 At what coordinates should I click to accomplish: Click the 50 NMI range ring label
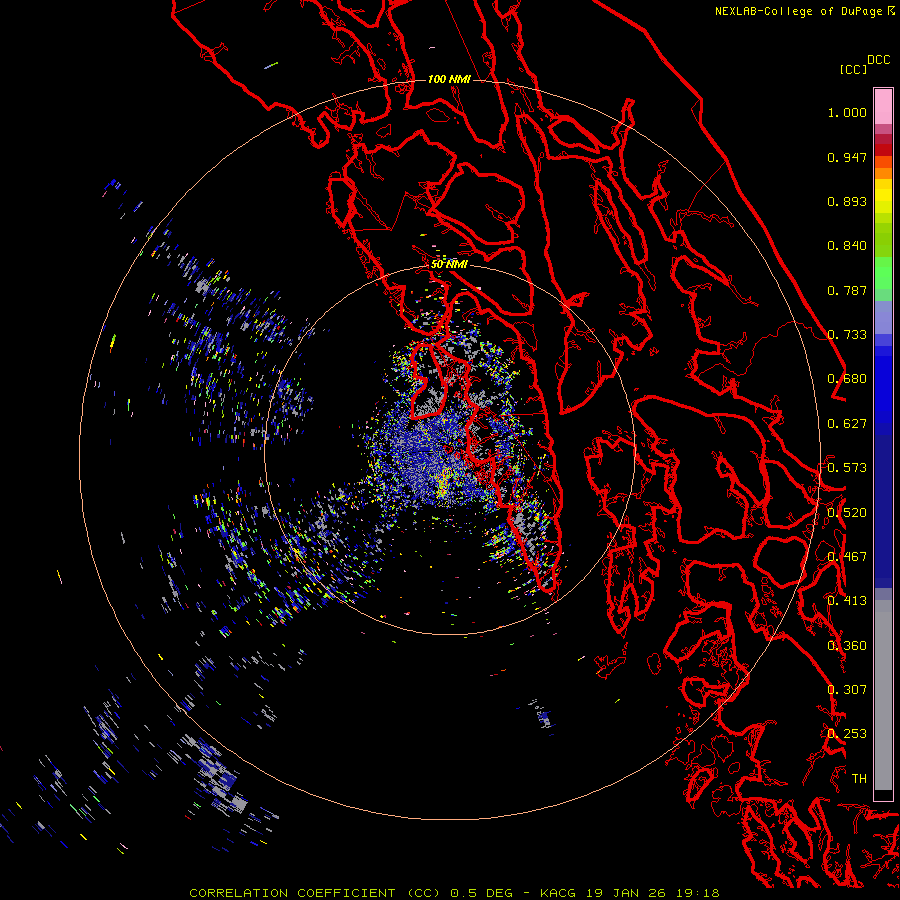click(449, 264)
